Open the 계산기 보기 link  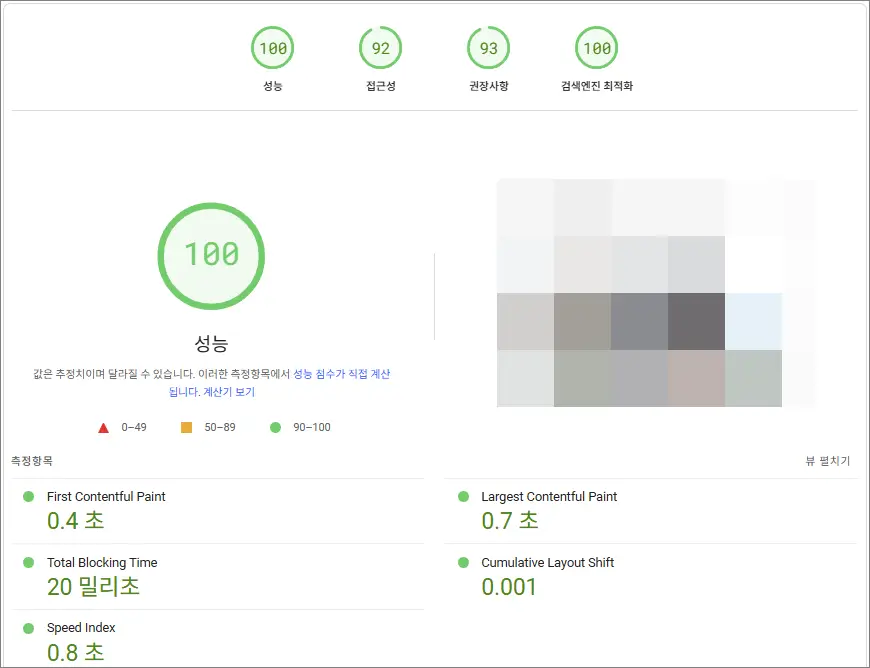[x=229, y=392]
